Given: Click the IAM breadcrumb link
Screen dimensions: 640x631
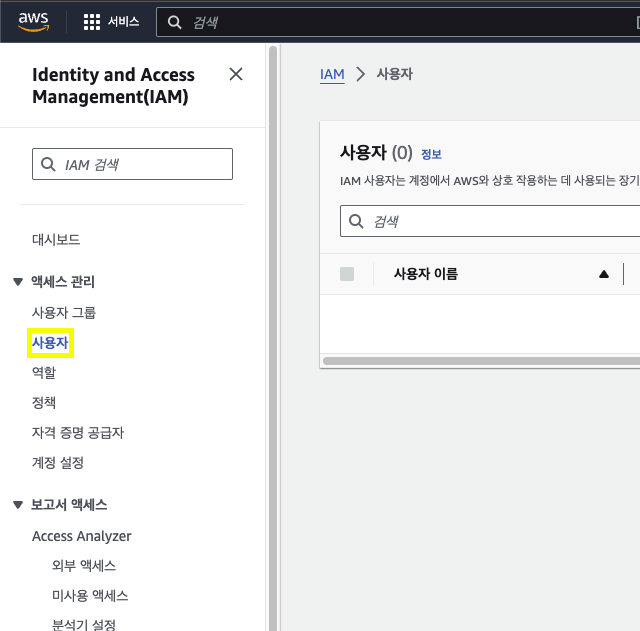Looking at the screenshot, I should tap(332, 74).
